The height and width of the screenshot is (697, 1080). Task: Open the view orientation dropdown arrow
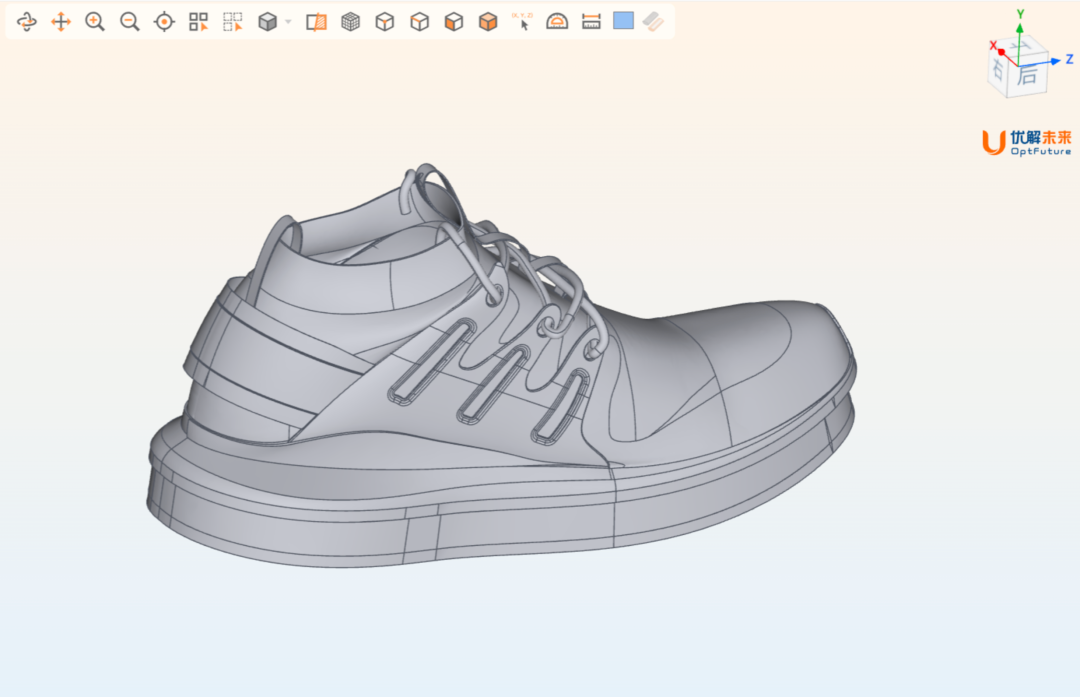[x=289, y=22]
